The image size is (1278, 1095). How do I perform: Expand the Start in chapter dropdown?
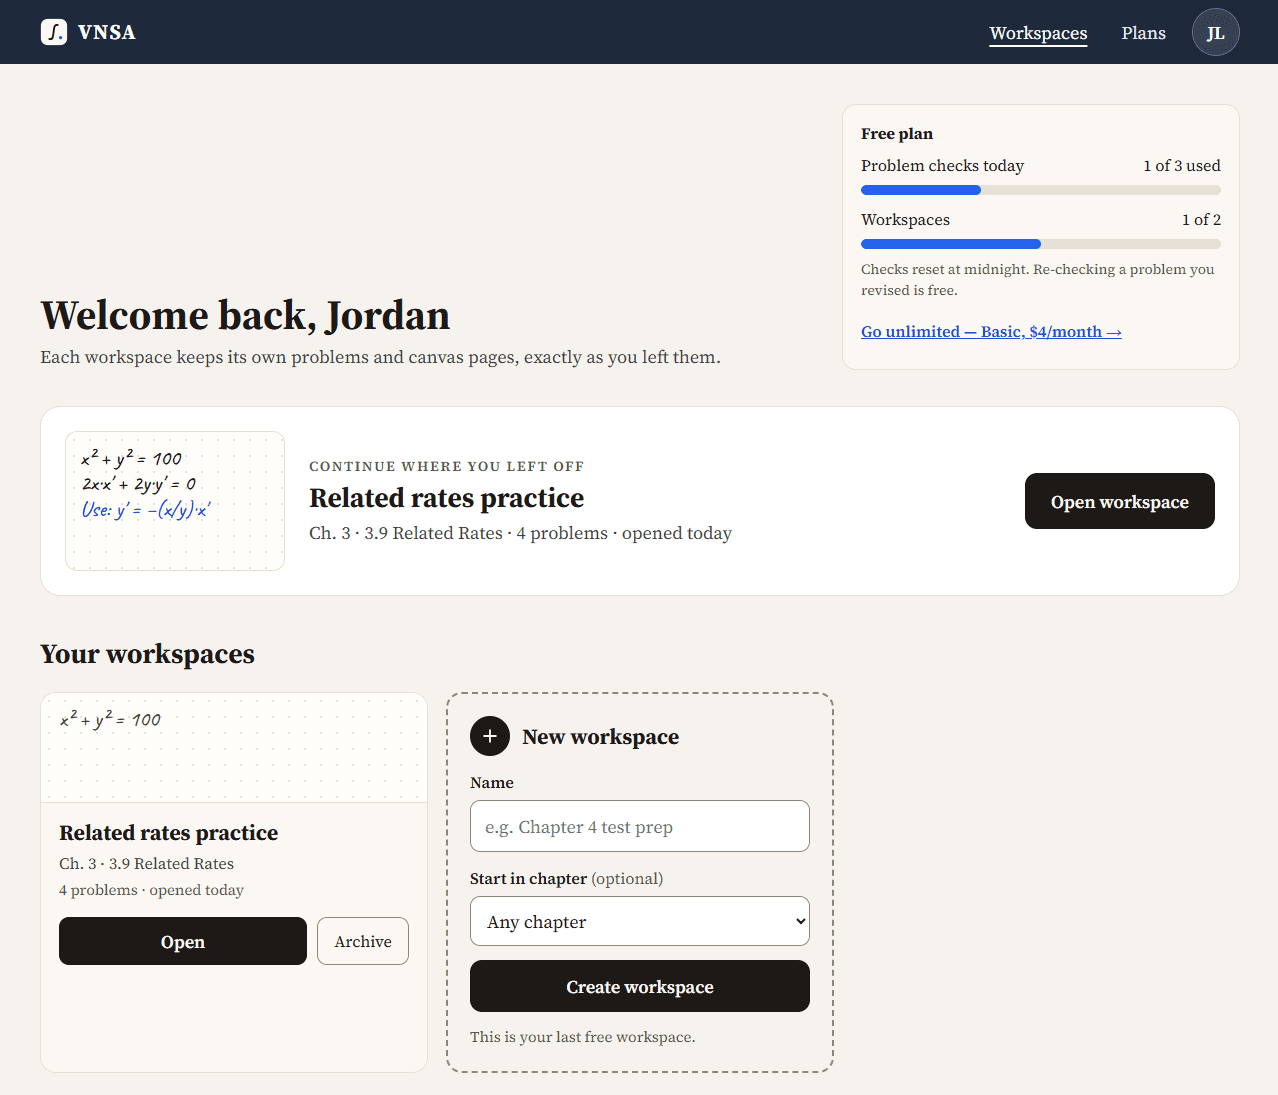tap(640, 921)
